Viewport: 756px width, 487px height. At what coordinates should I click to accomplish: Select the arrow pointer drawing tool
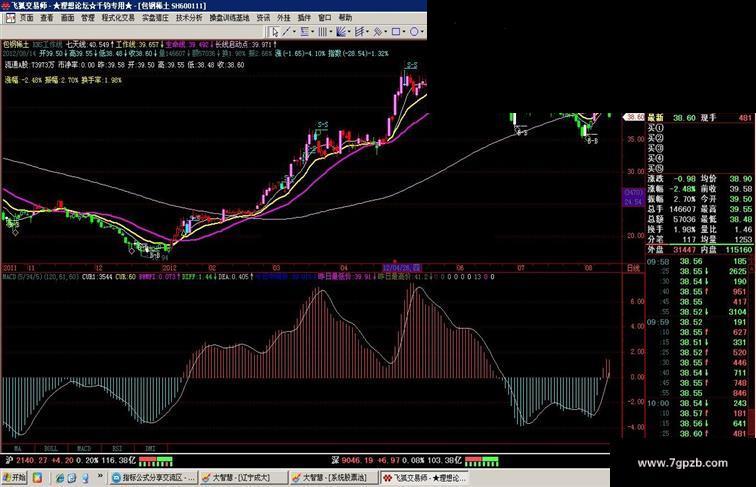pyautogui.click(x=274, y=32)
